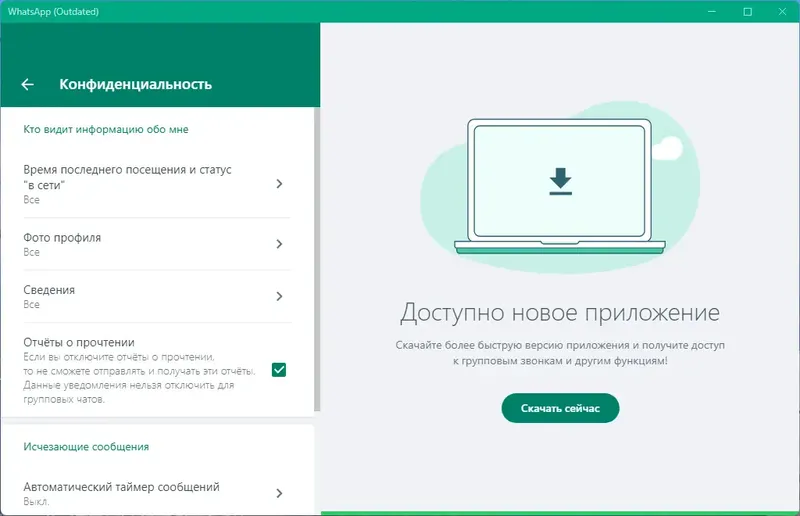Click the 'WhatsApp (Outdated)' window title

point(53,11)
